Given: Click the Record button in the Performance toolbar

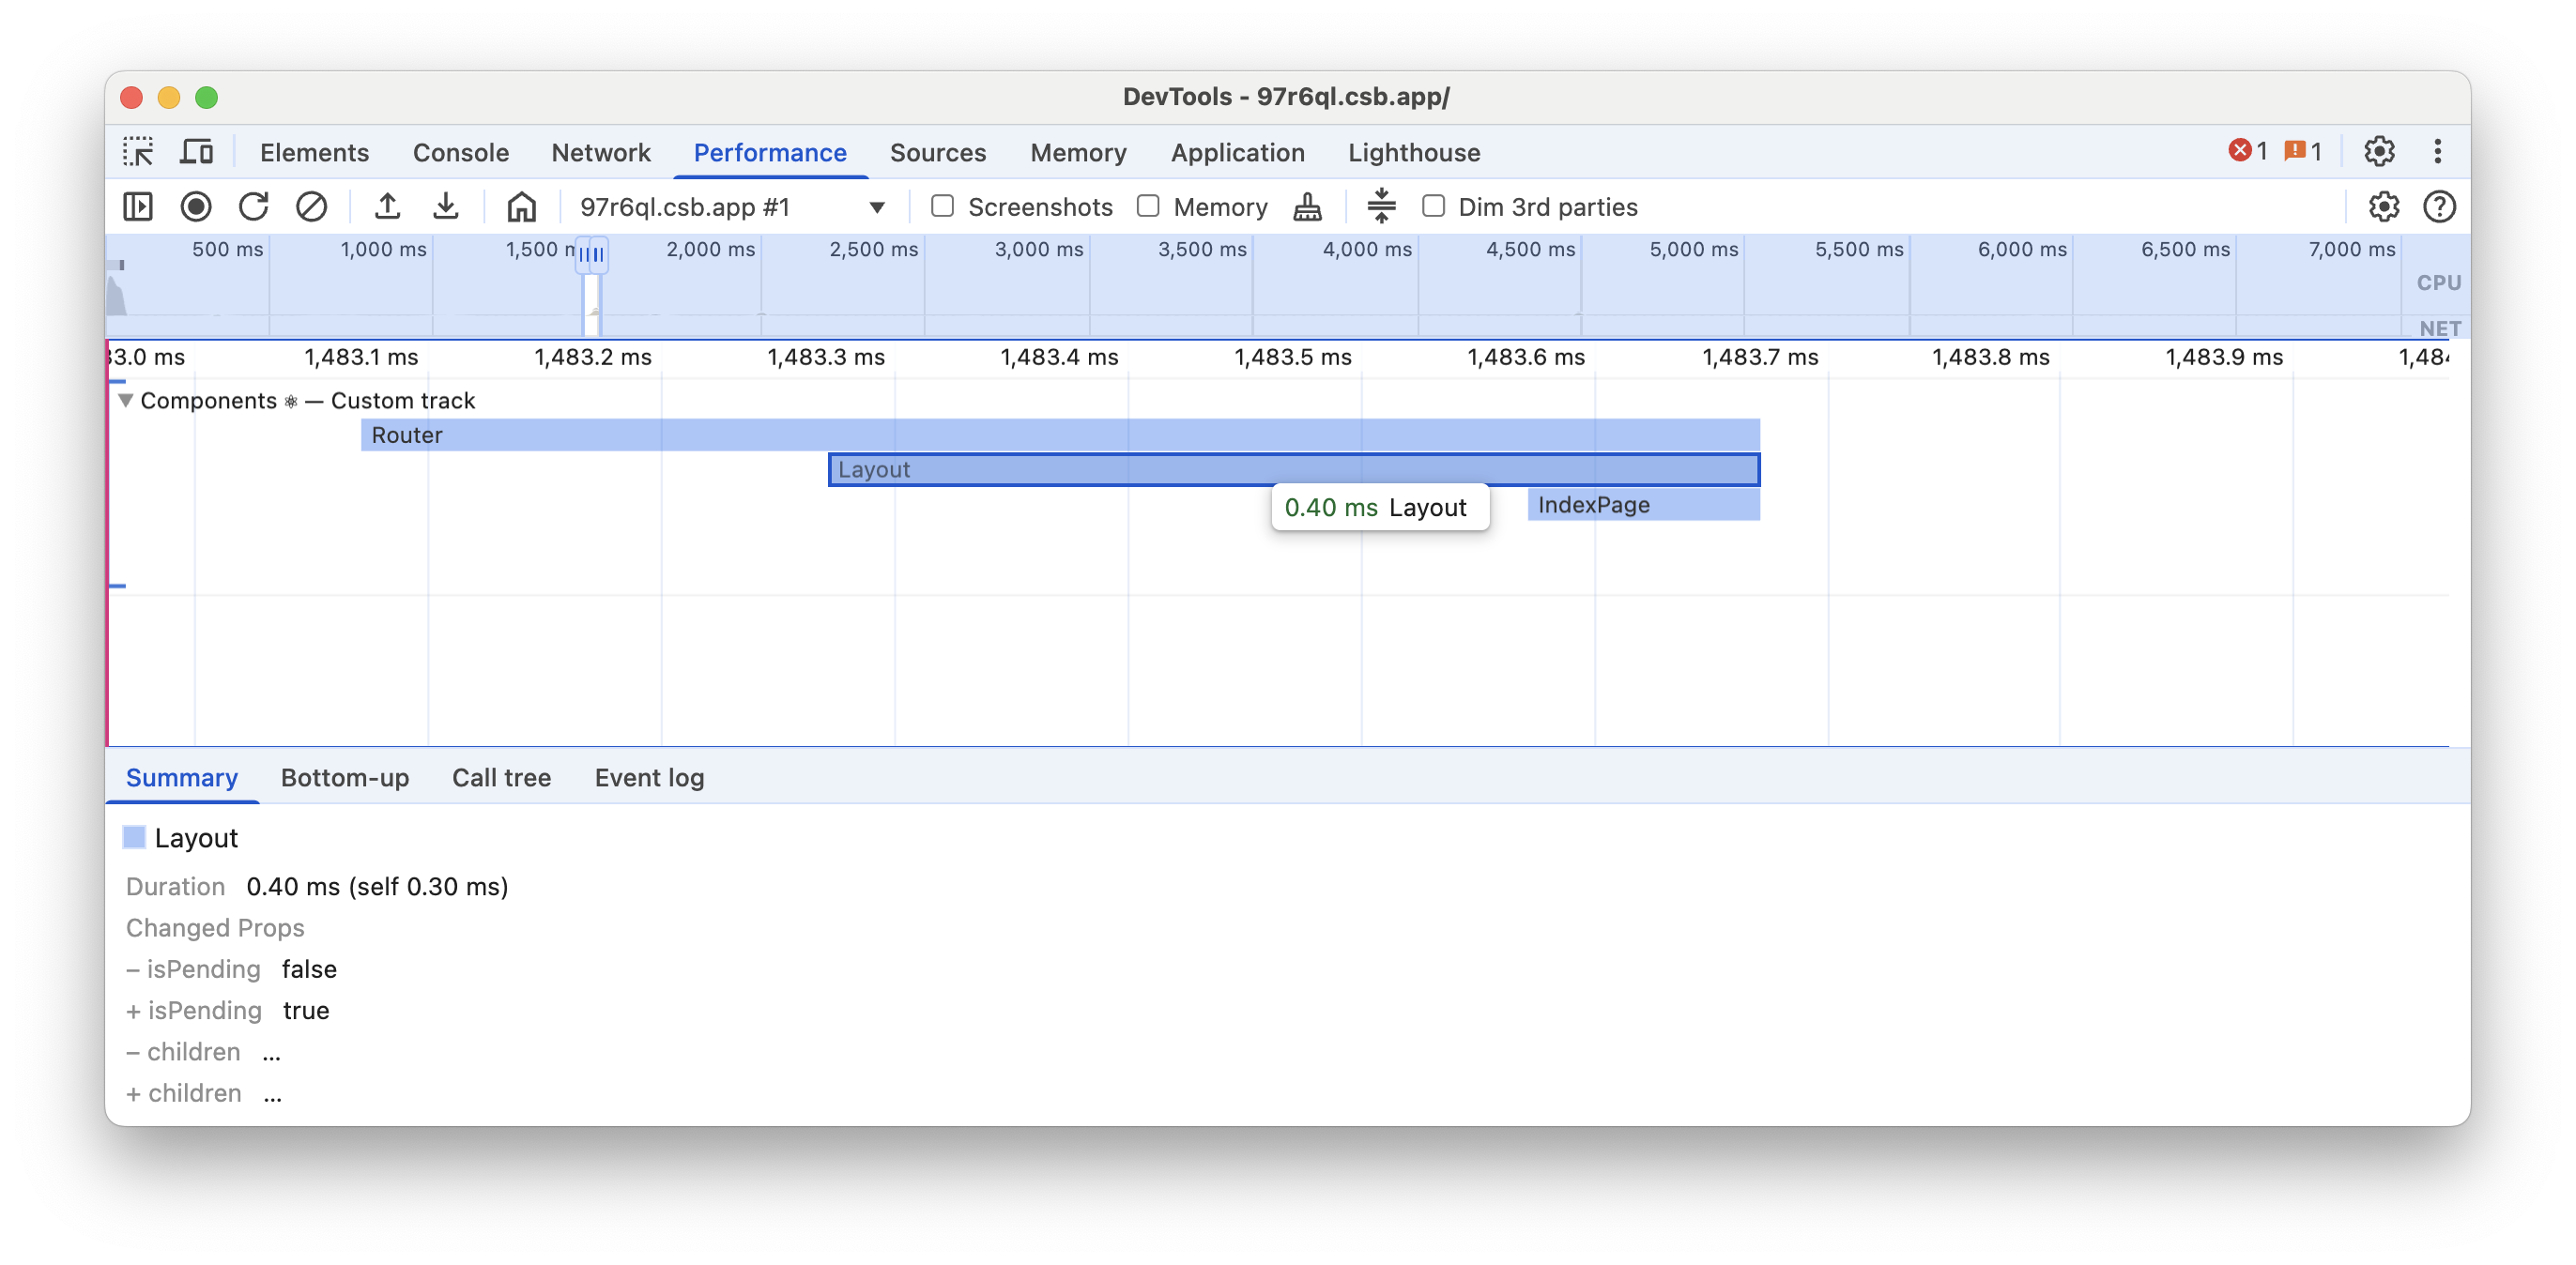Looking at the screenshot, I should (196, 207).
